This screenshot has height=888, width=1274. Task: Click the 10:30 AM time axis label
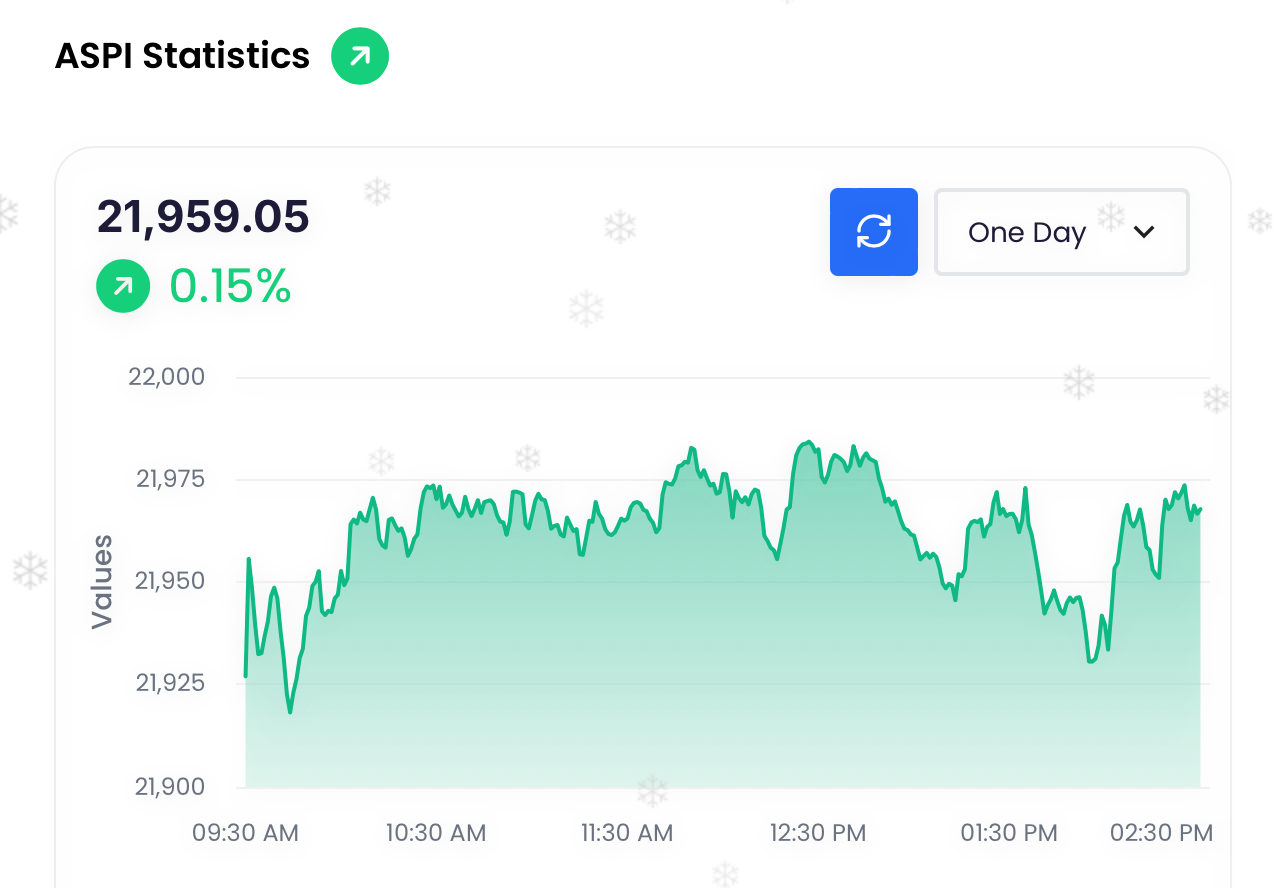click(436, 832)
